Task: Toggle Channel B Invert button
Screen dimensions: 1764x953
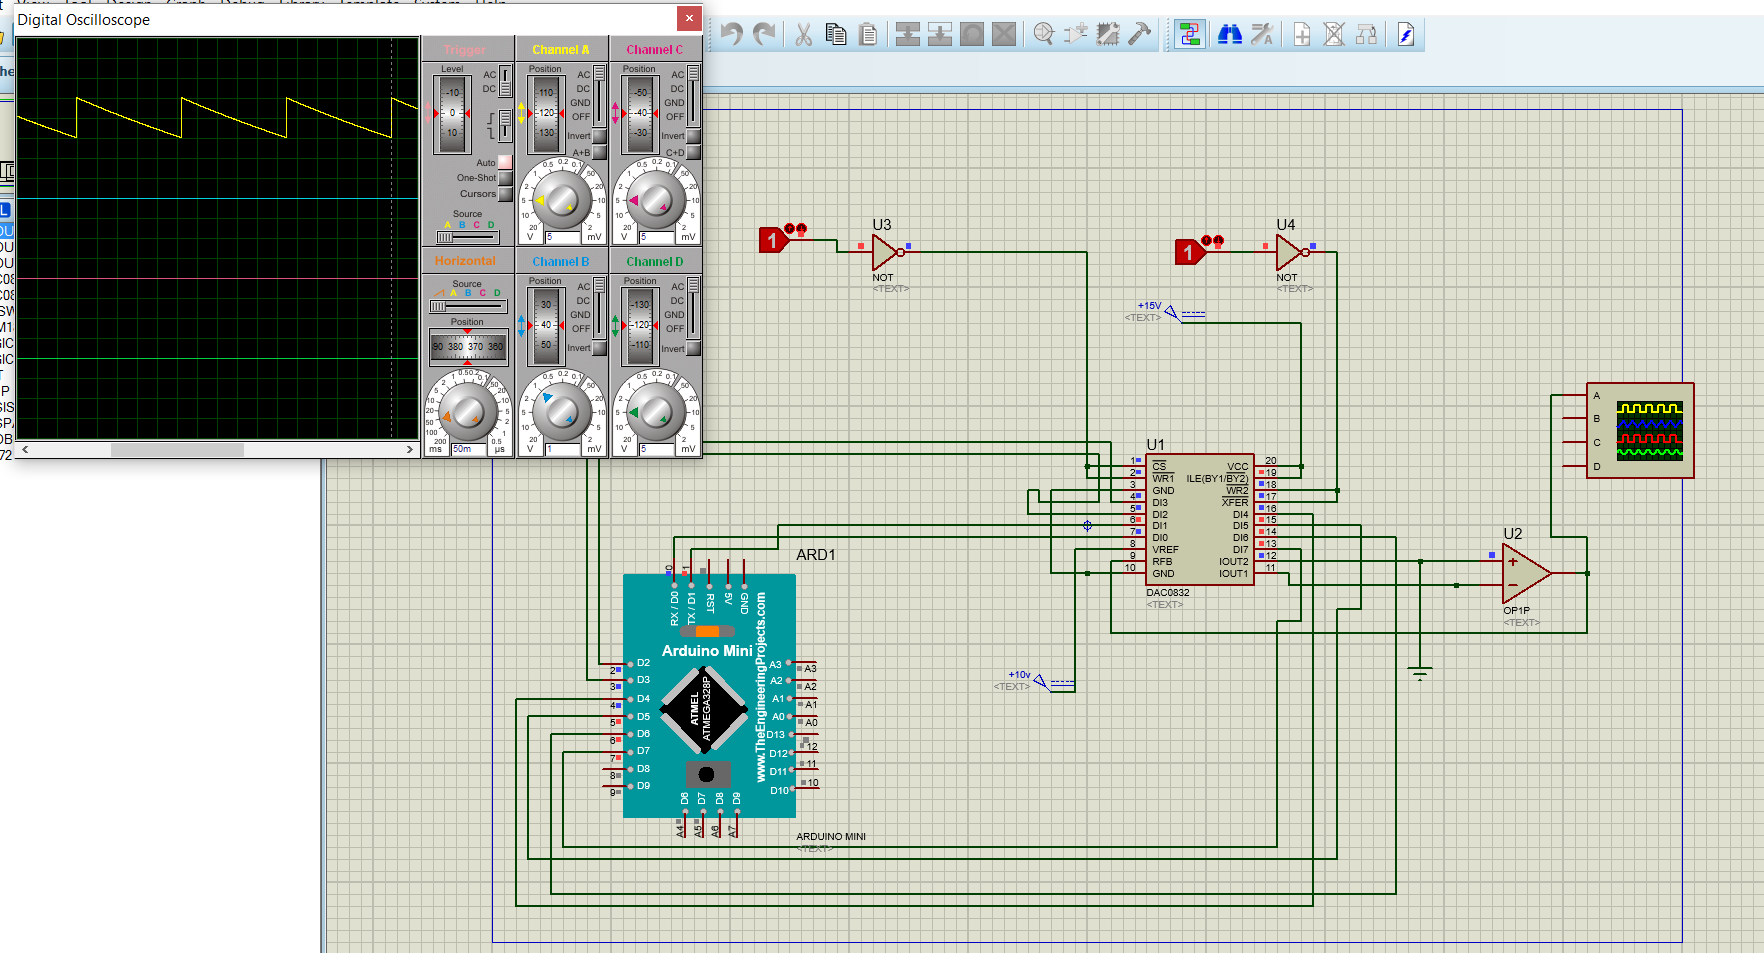Action: pos(600,348)
